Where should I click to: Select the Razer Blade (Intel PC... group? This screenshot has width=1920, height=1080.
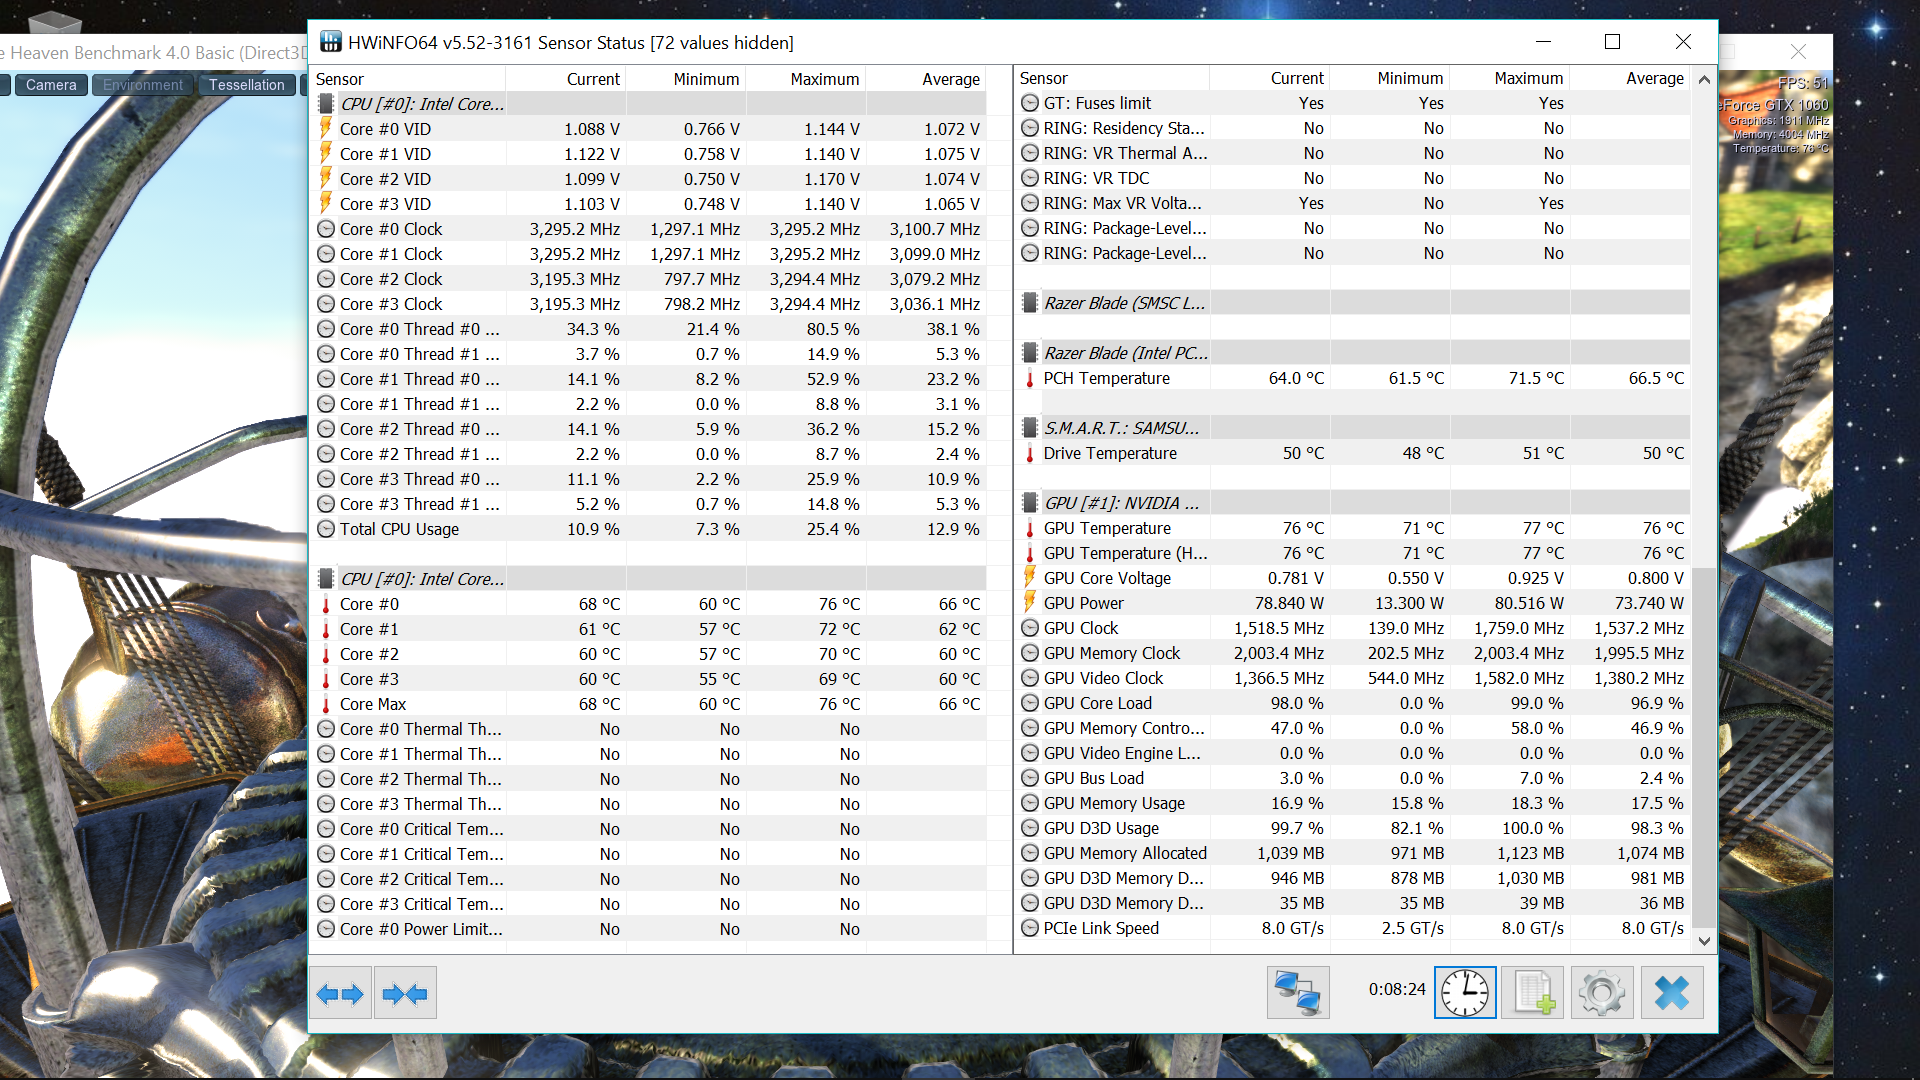(1353, 353)
